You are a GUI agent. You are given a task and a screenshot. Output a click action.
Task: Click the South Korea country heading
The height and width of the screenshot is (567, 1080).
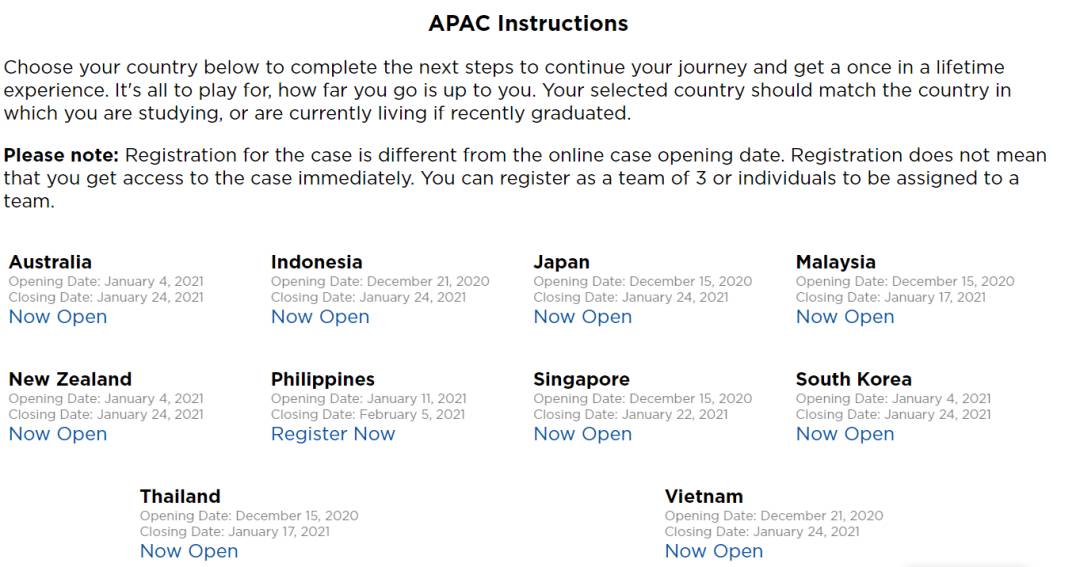point(854,379)
